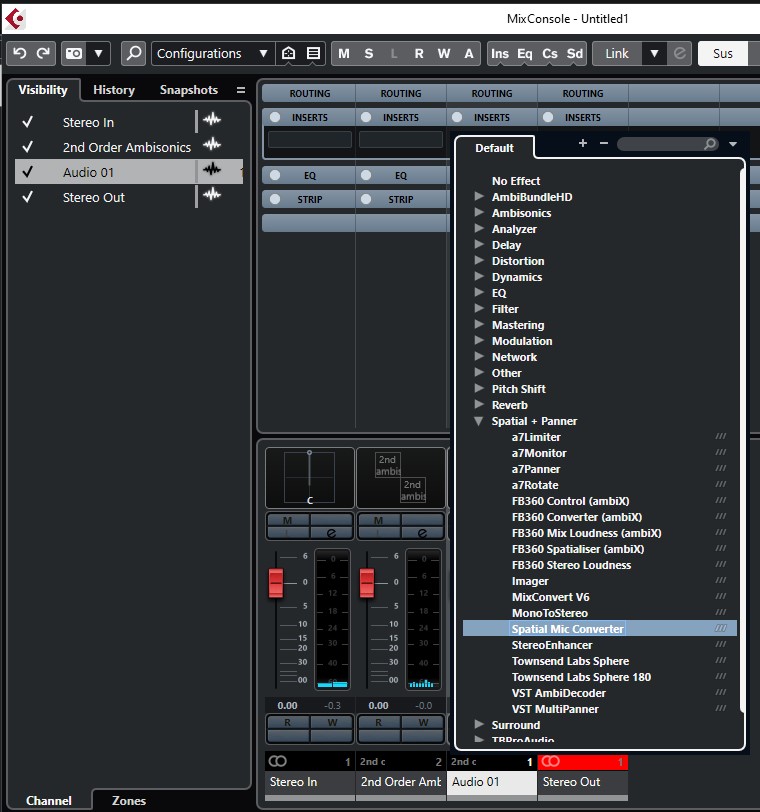Image resolution: width=760 pixels, height=812 pixels.
Task: Open plugin collections dropdown arrow
Action: pos(733,144)
